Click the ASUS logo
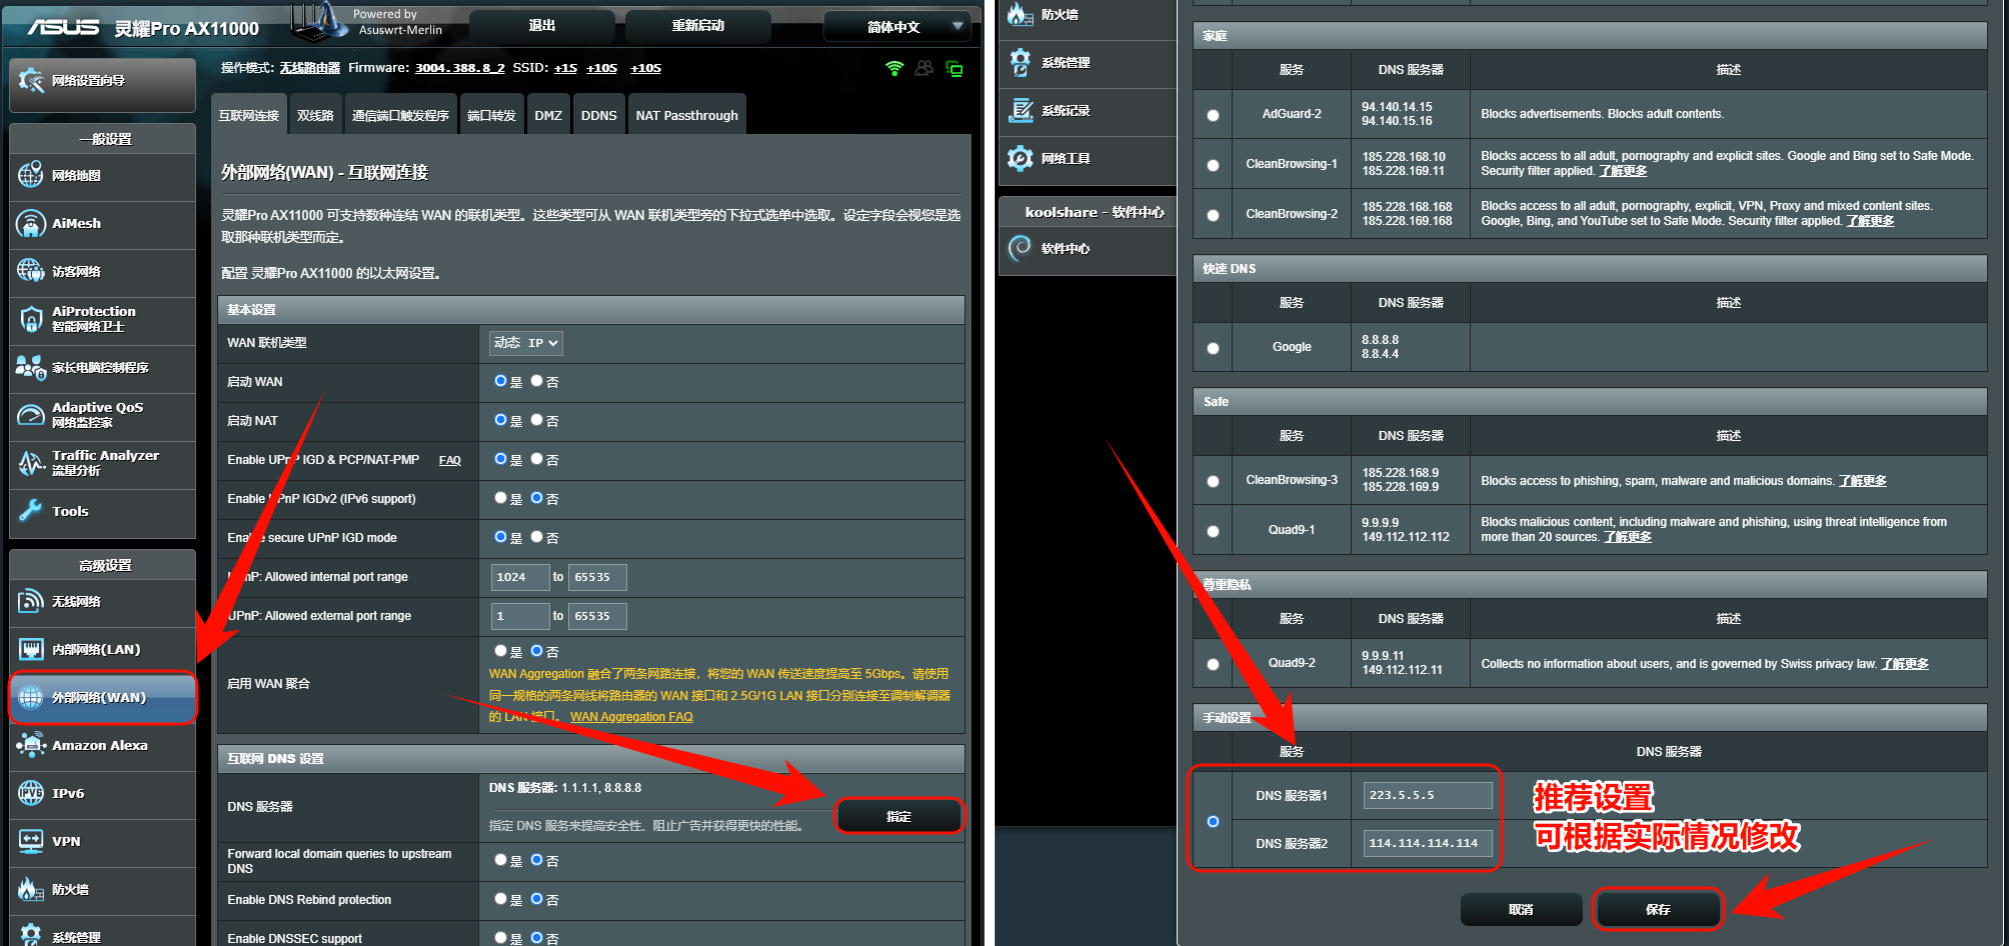The height and width of the screenshot is (946, 2009). pos(63,27)
